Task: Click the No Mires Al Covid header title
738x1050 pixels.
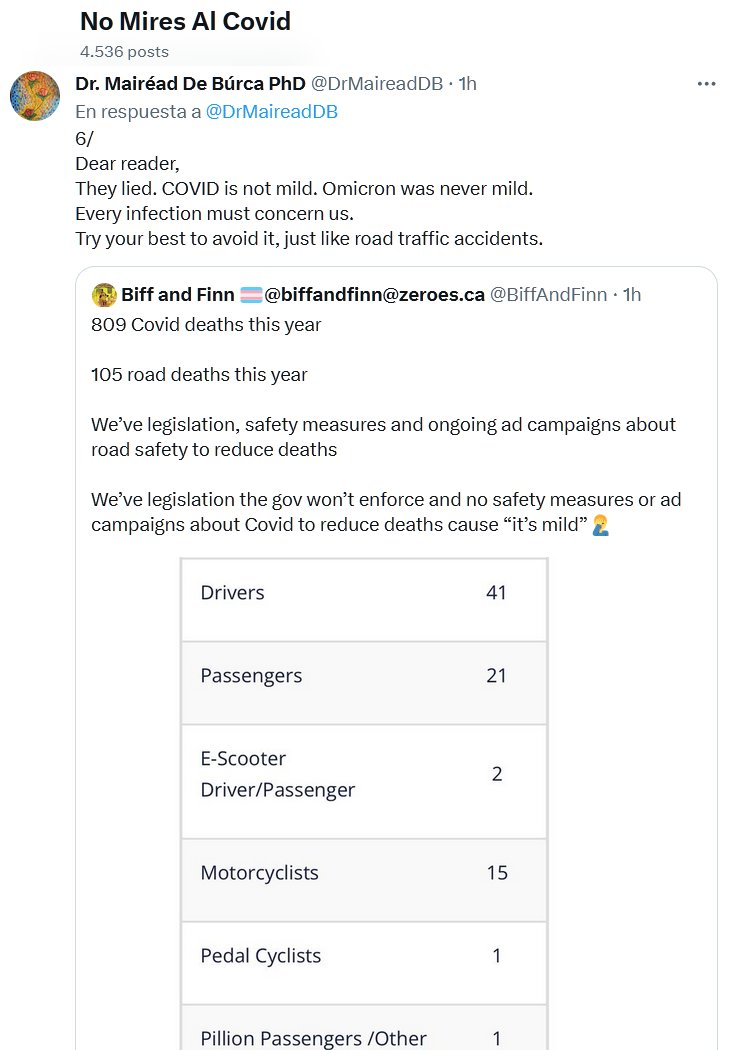Action: point(185,21)
